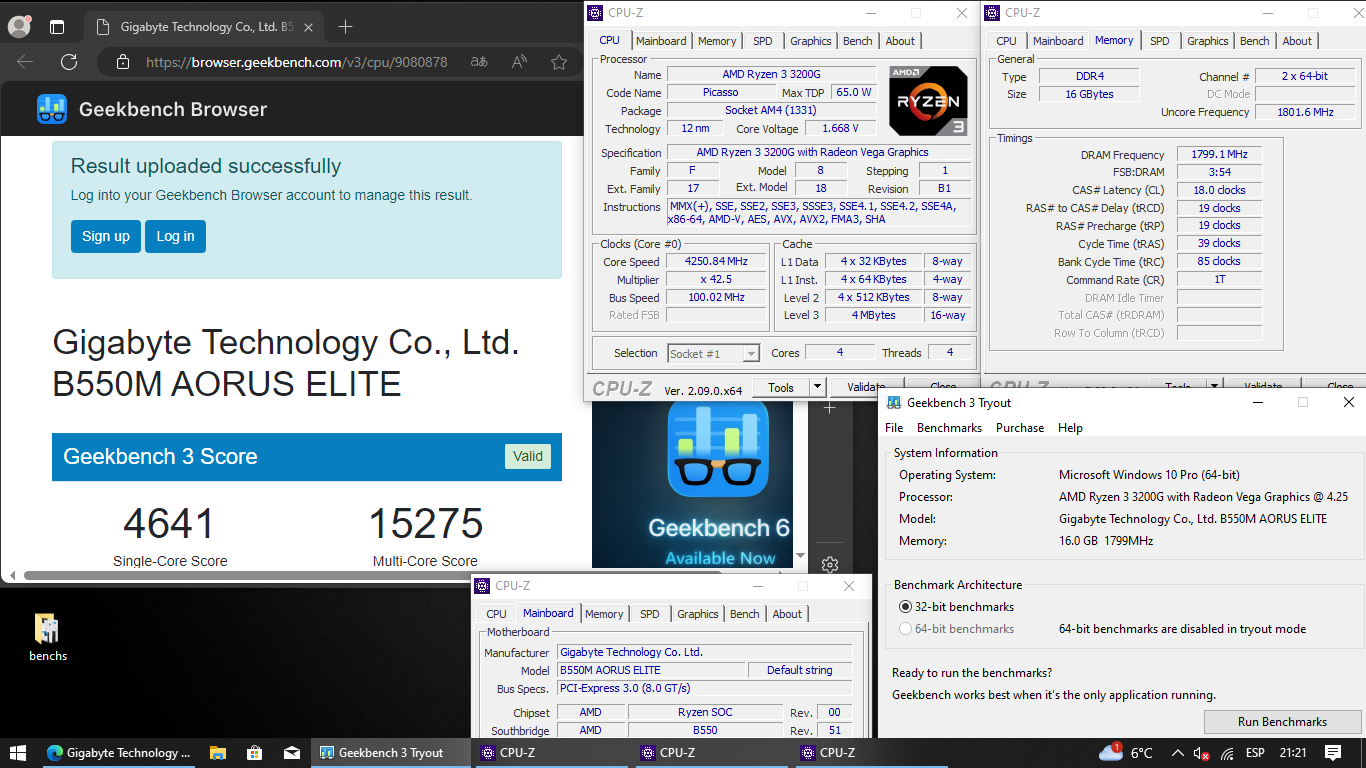Select the 64-bit benchmarks radio button

[x=905, y=629]
